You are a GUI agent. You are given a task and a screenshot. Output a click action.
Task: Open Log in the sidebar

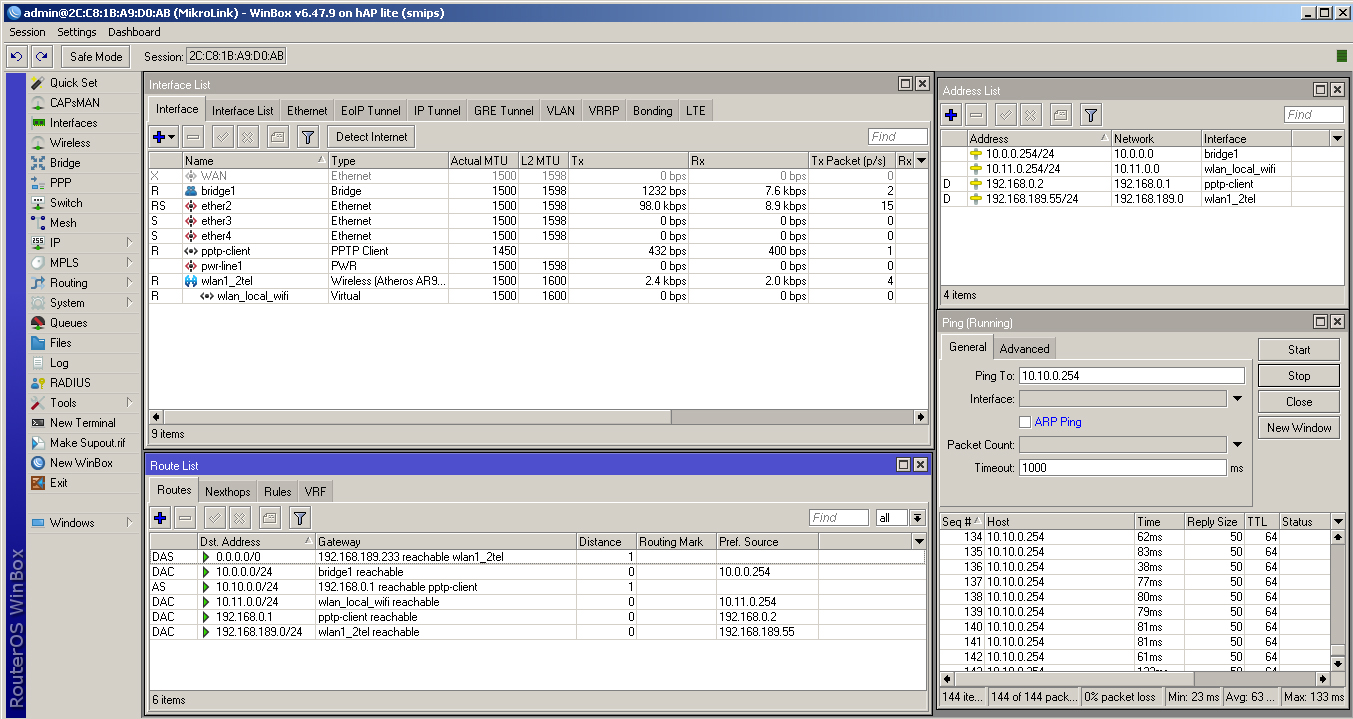[59, 363]
